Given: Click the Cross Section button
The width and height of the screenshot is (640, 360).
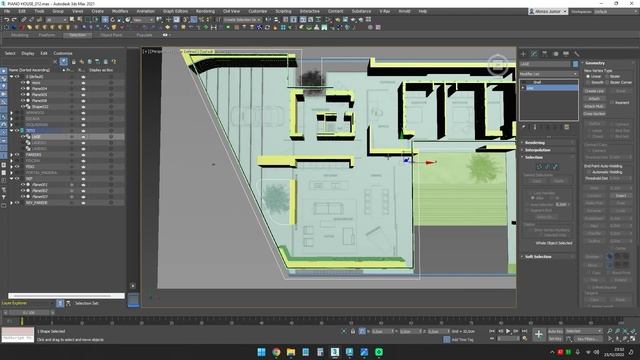Looking at the screenshot, I should pos(594,113).
